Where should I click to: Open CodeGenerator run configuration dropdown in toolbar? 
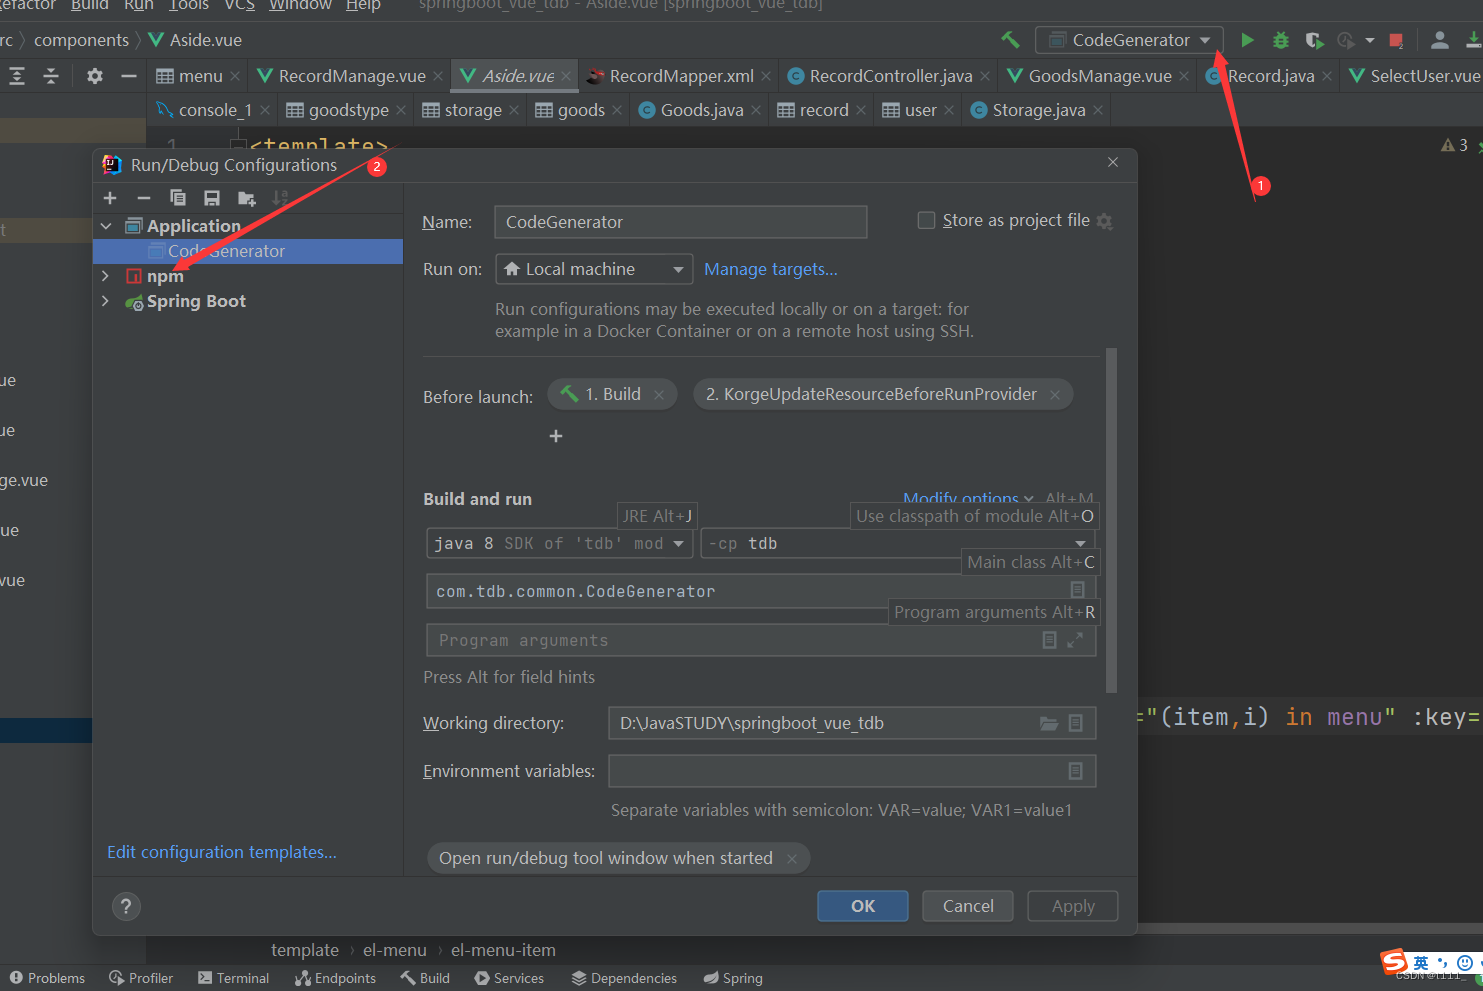tap(1129, 40)
